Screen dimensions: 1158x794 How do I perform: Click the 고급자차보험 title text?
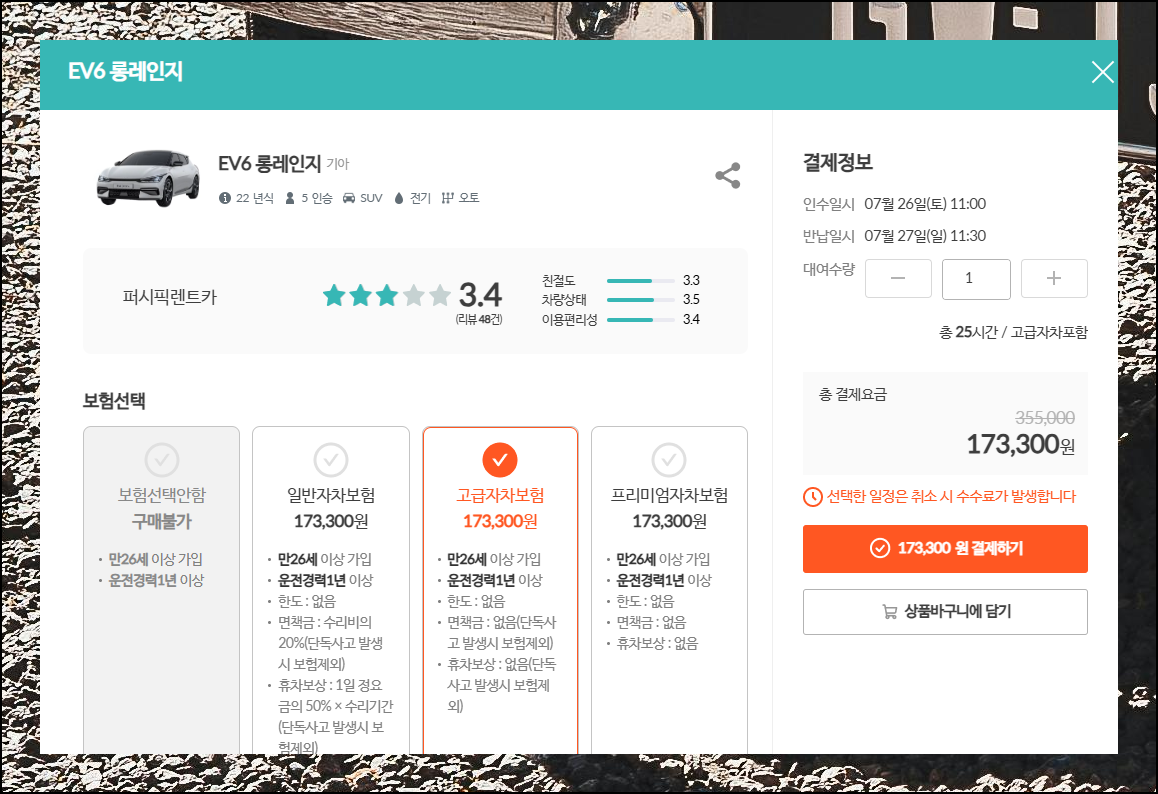[x=500, y=495]
